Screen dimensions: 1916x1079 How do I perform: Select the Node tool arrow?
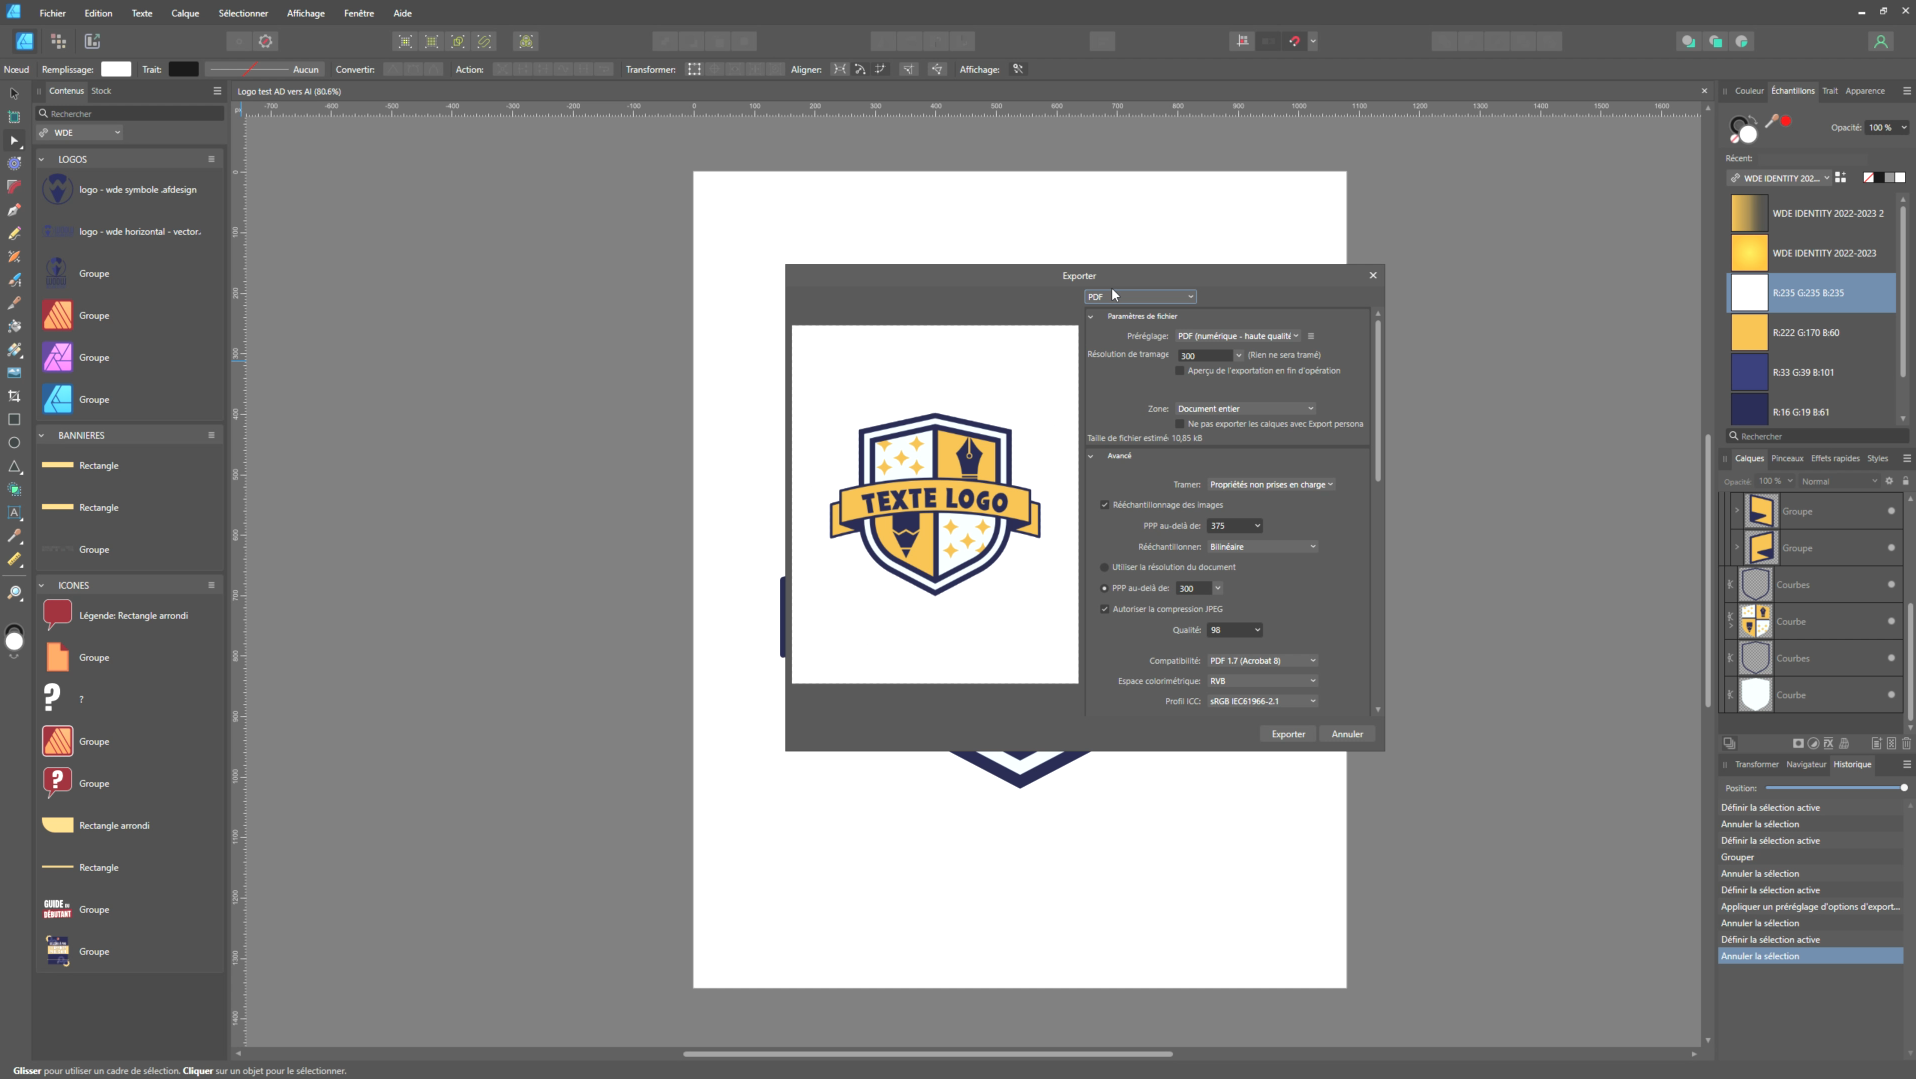(14, 141)
